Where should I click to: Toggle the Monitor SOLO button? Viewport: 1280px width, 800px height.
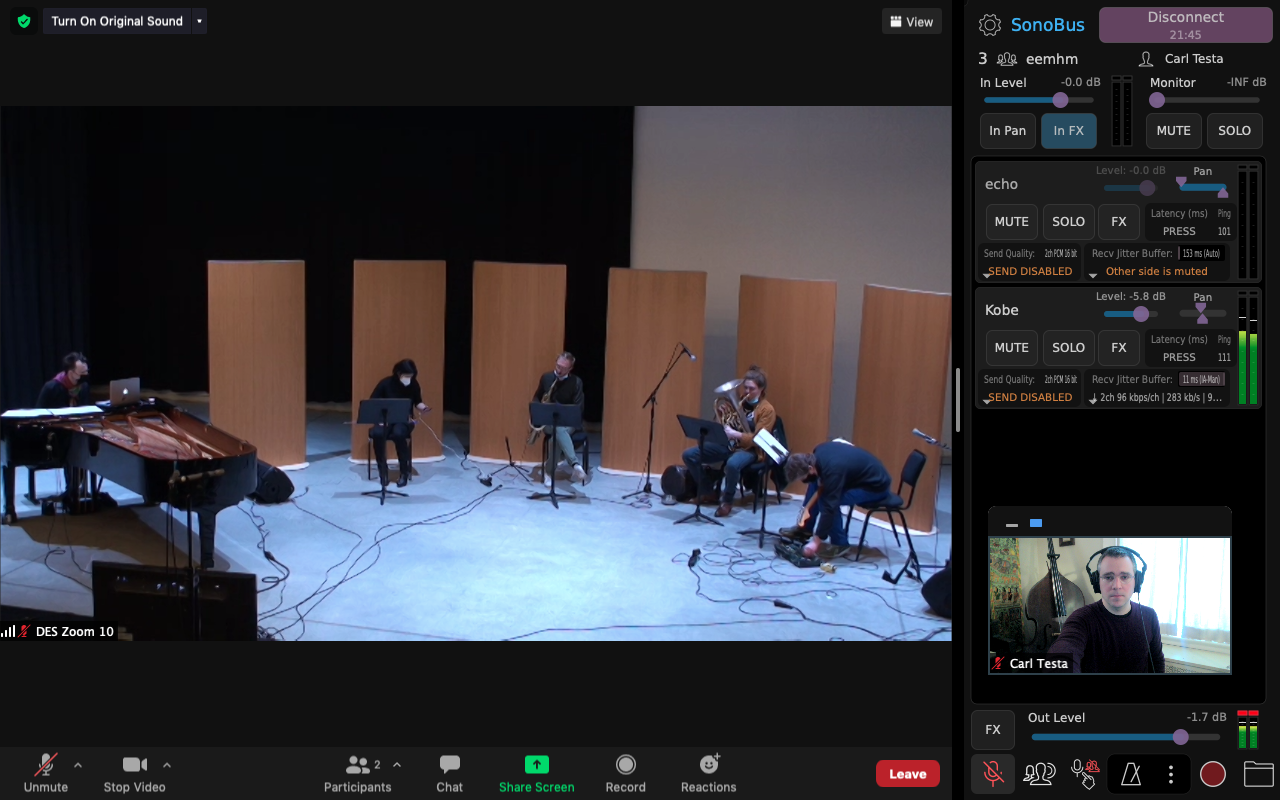pos(1234,131)
